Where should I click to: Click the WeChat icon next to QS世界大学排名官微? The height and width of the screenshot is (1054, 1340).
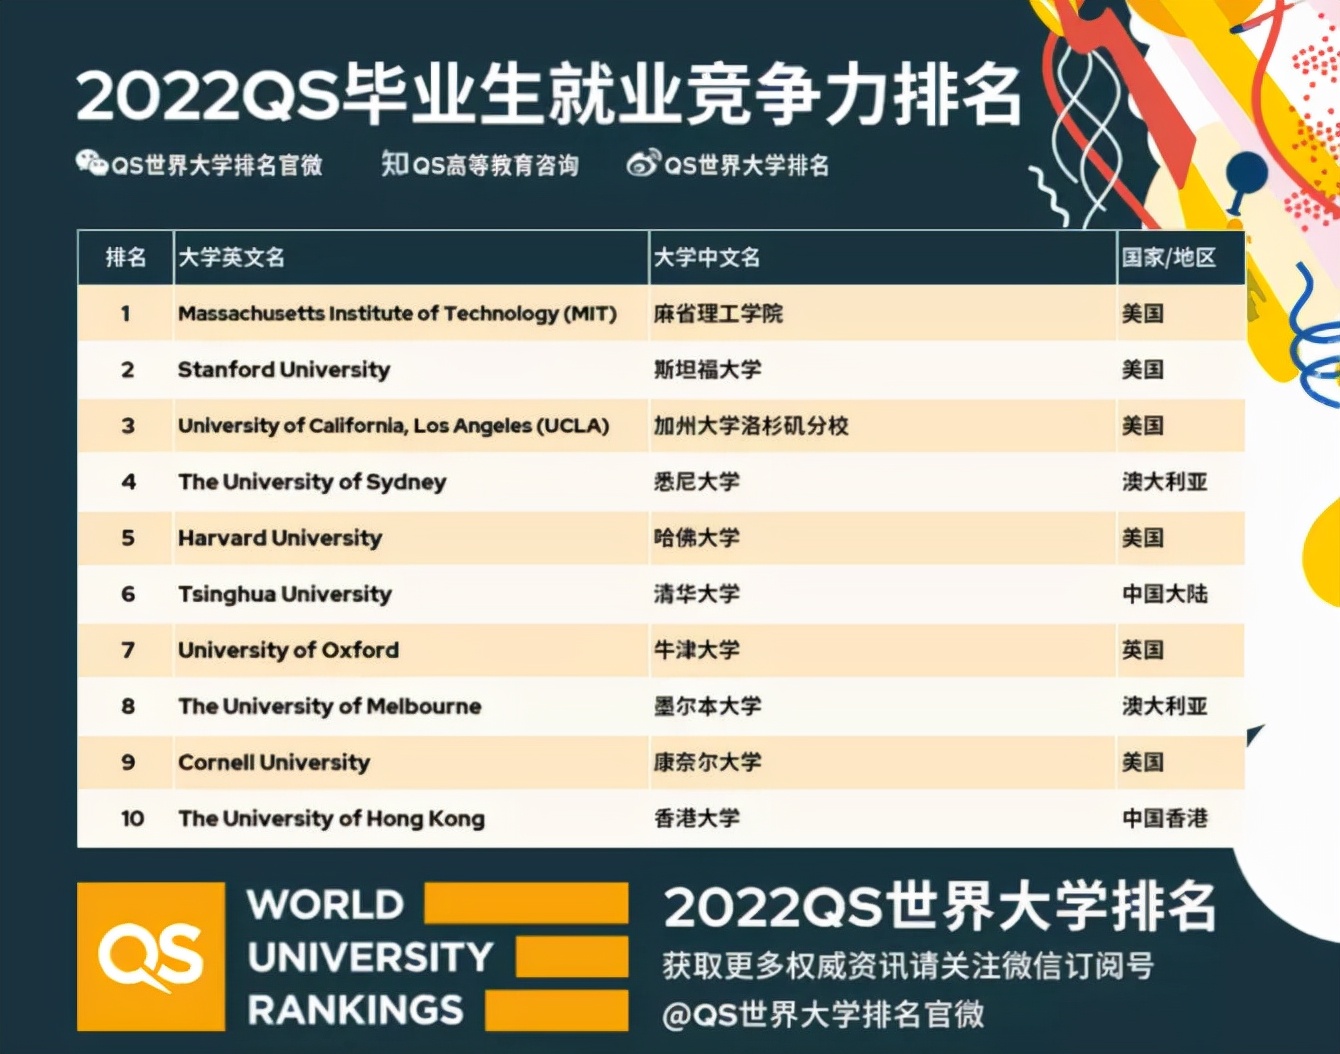pos(94,163)
